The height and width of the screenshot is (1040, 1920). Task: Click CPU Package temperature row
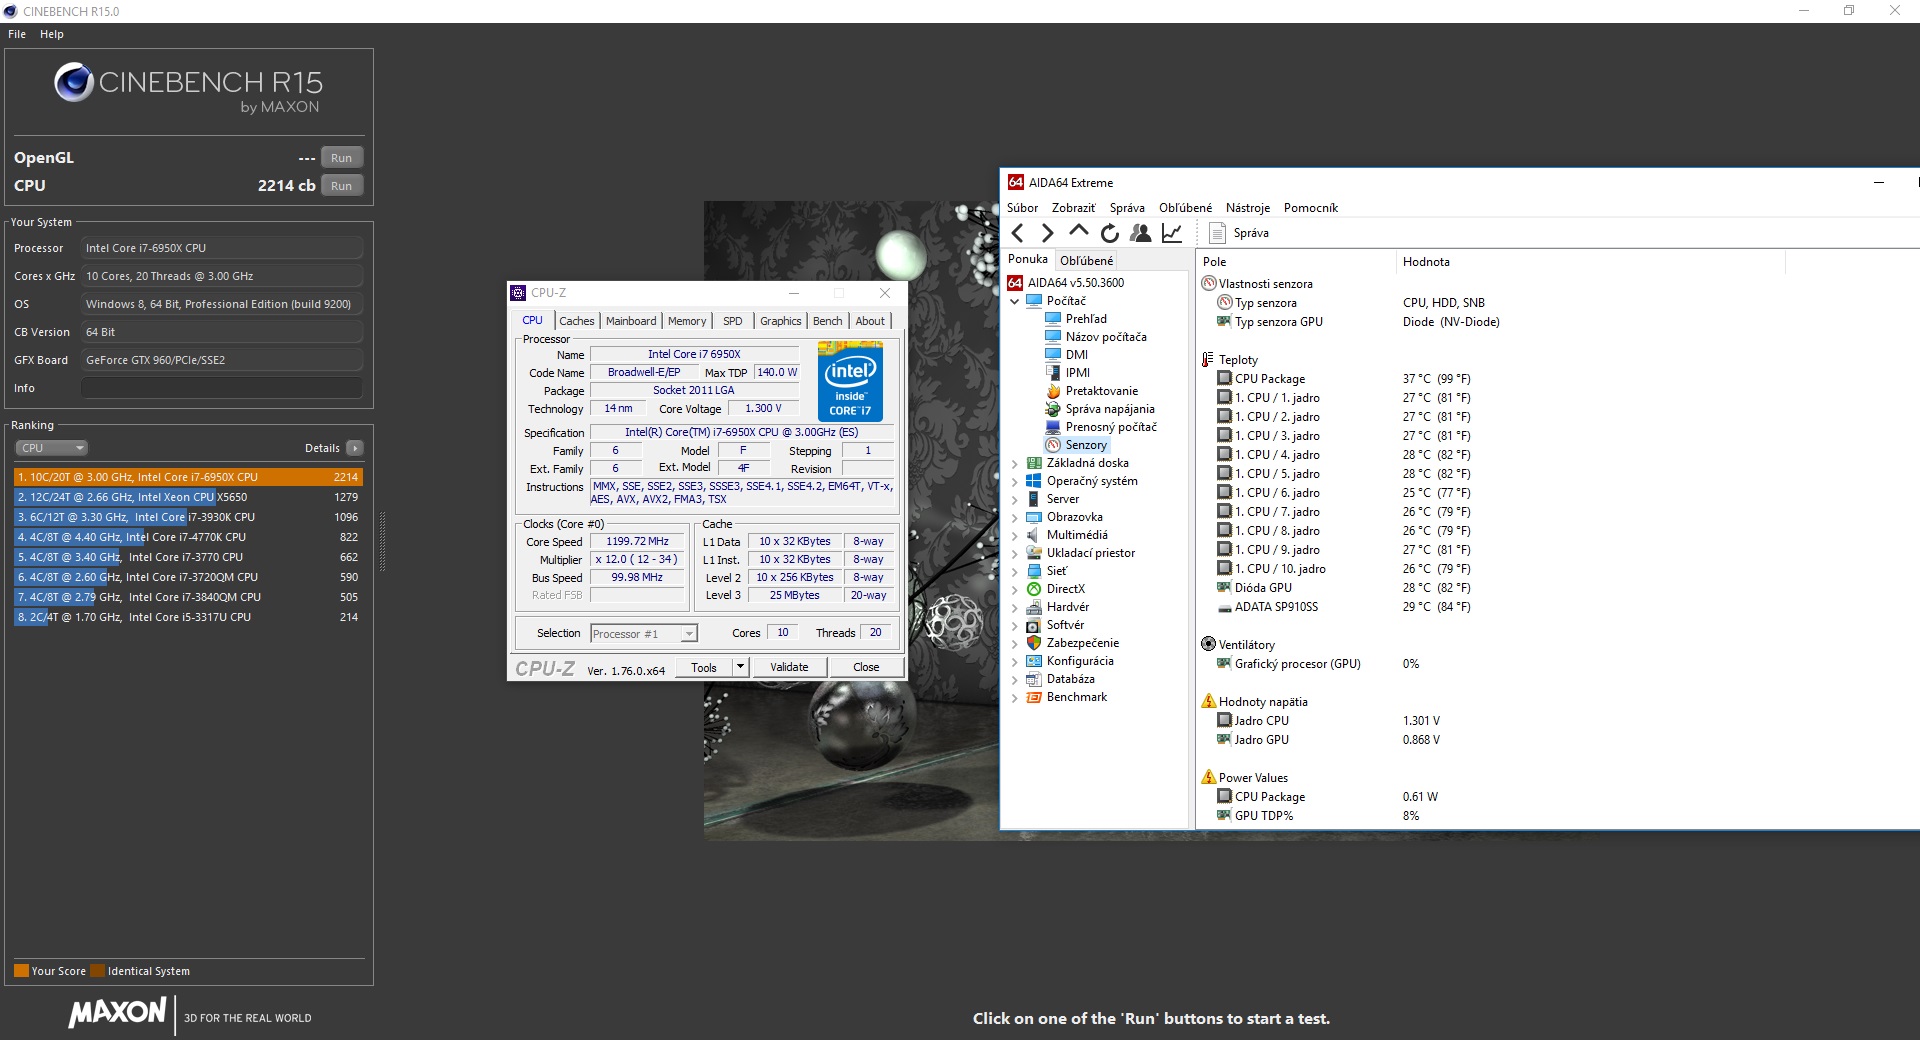[1343, 379]
